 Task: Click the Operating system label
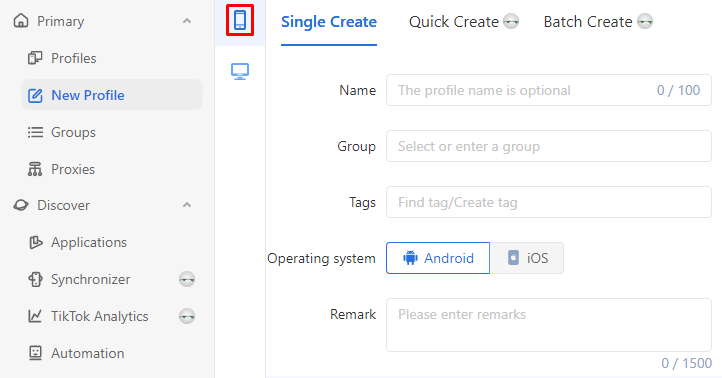321,259
